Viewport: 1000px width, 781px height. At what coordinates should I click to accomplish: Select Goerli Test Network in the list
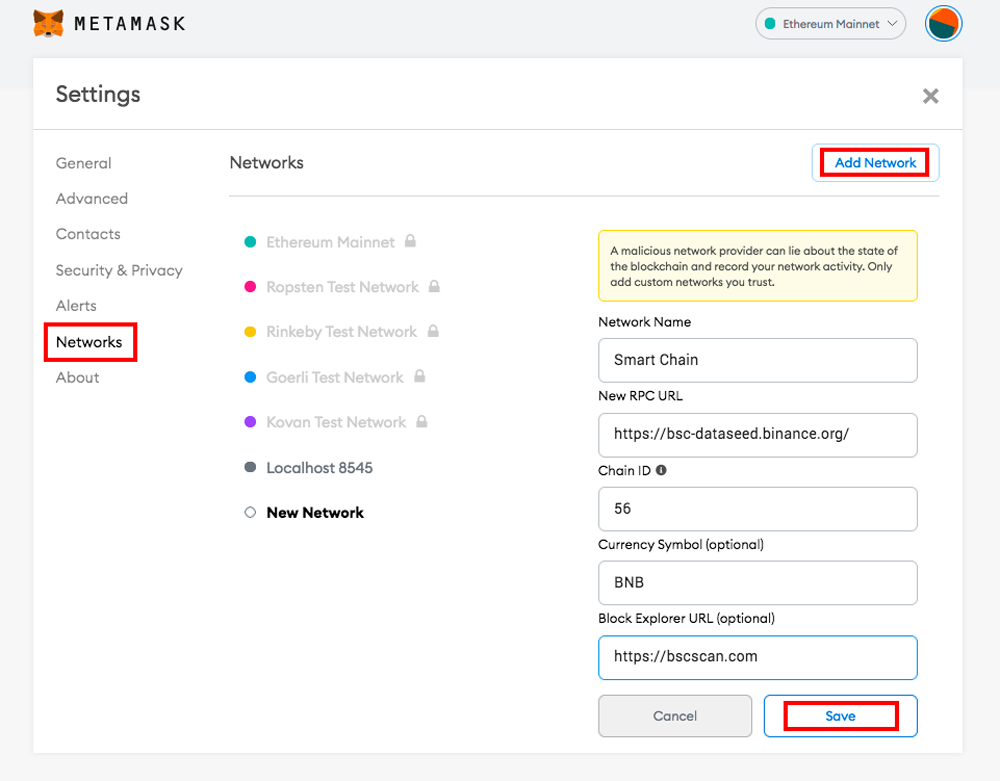[x=335, y=377]
